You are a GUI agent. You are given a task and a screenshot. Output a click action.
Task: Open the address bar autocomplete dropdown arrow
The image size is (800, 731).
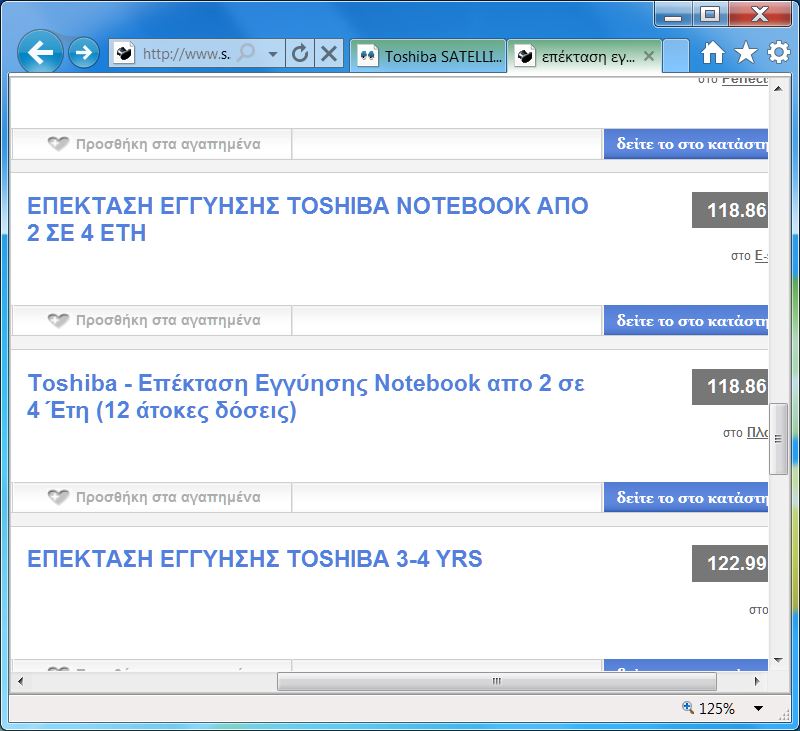tap(273, 54)
